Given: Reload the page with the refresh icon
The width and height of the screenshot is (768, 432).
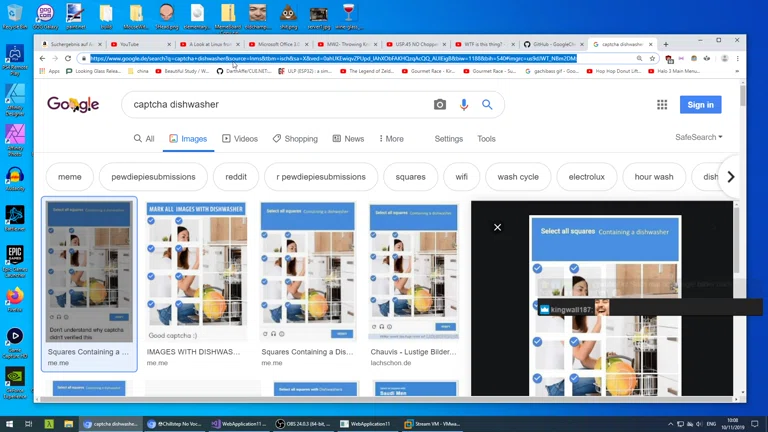Looking at the screenshot, I should (68, 59).
